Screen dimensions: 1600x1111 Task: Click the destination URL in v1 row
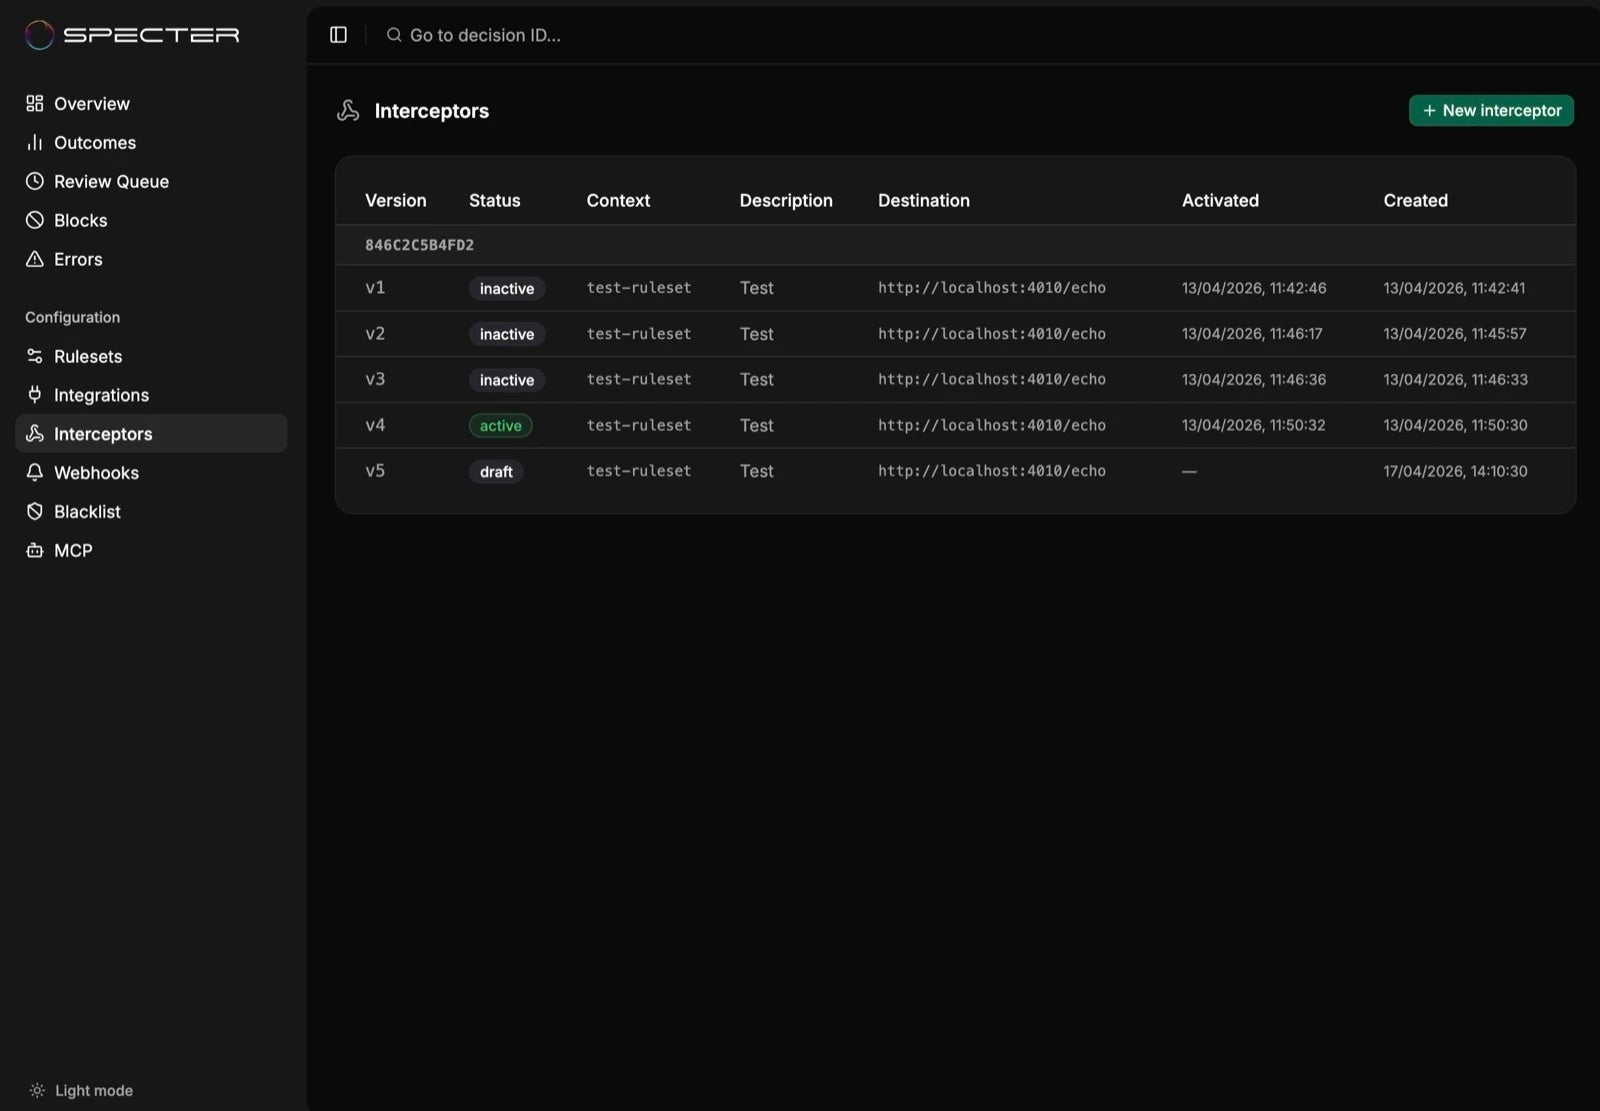tap(992, 288)
